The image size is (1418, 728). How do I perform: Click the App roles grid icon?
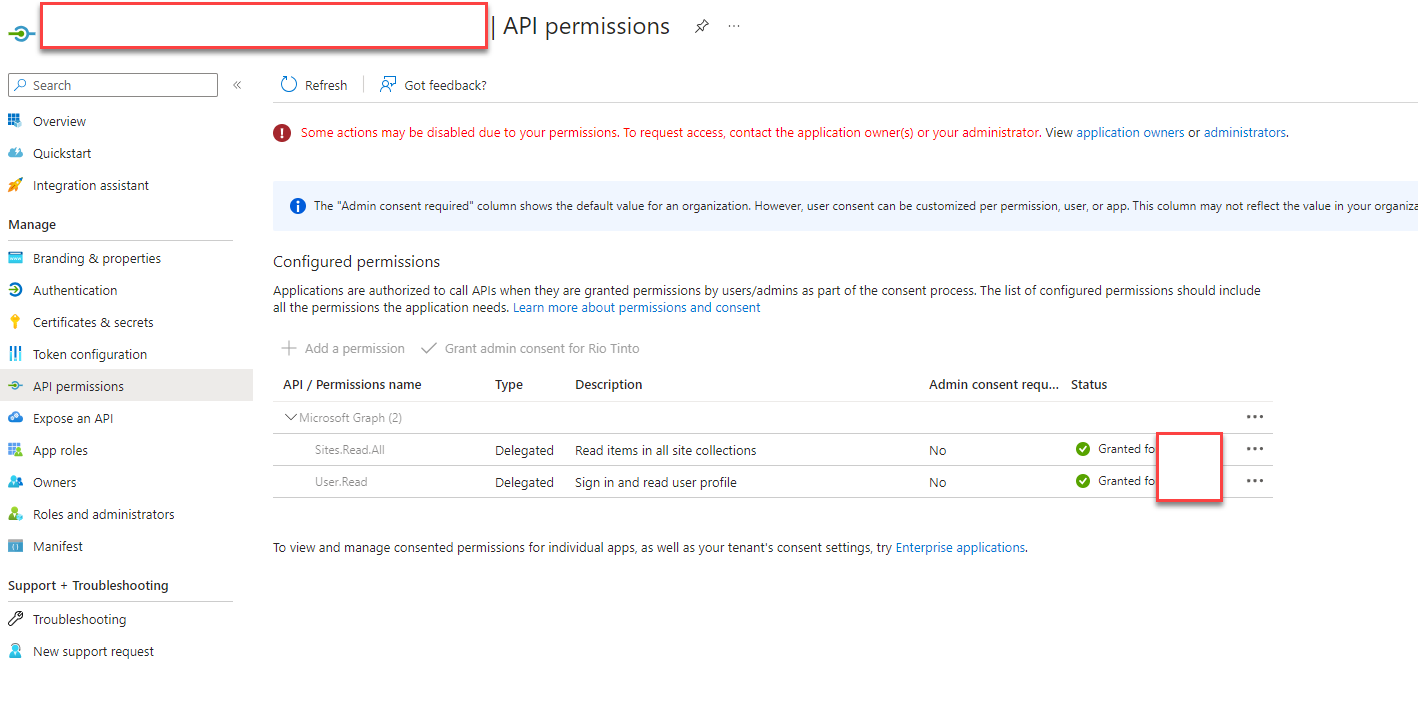tap(15, 450)
